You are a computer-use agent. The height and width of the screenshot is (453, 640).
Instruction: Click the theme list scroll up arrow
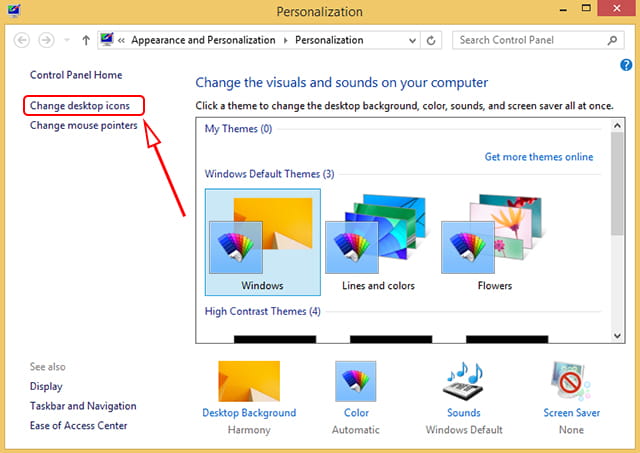point(617,125)
